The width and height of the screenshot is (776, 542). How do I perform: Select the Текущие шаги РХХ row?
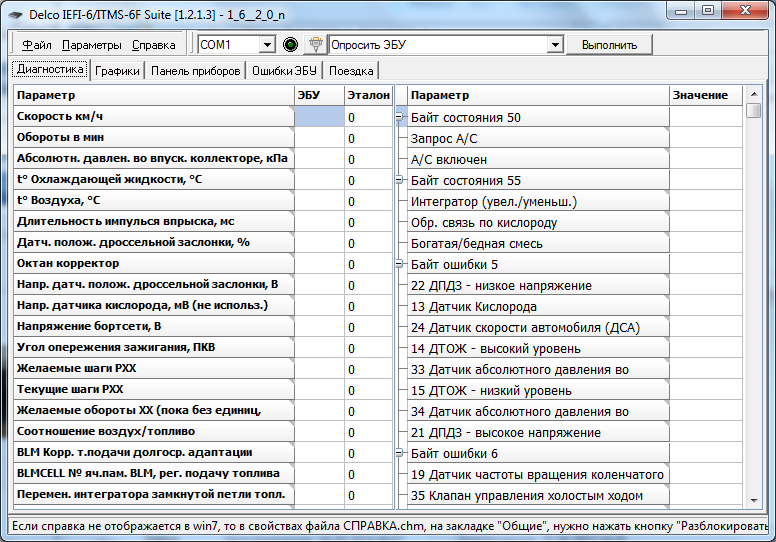154,390
